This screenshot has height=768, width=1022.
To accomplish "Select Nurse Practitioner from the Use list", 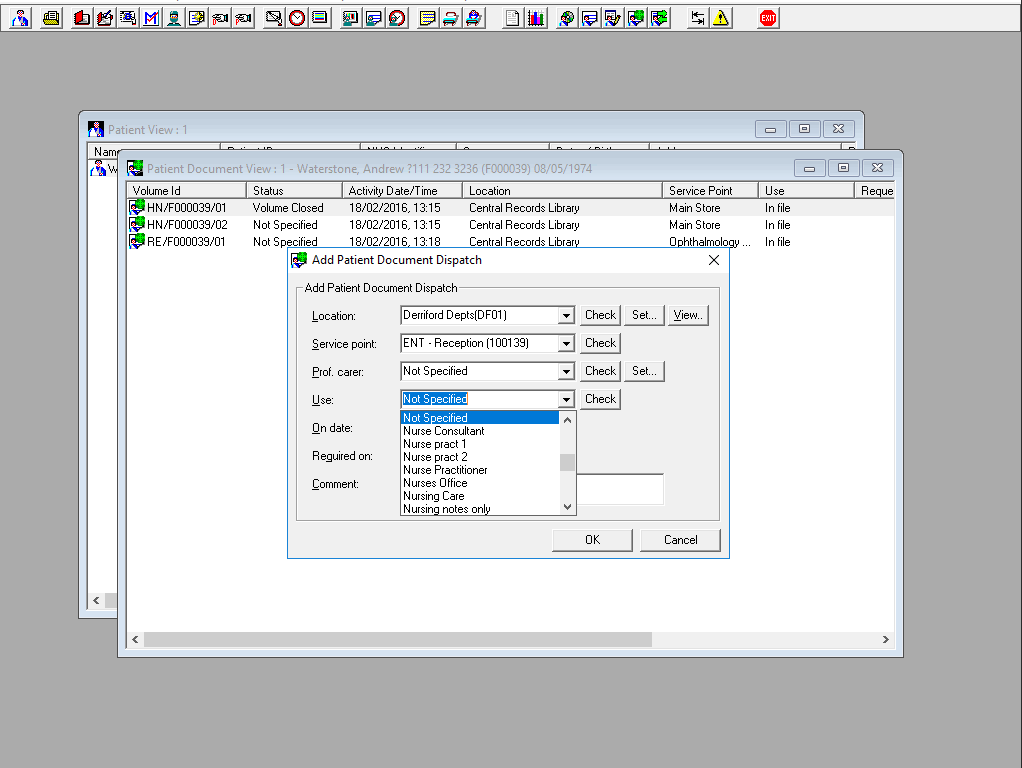I will pos(480,470).
